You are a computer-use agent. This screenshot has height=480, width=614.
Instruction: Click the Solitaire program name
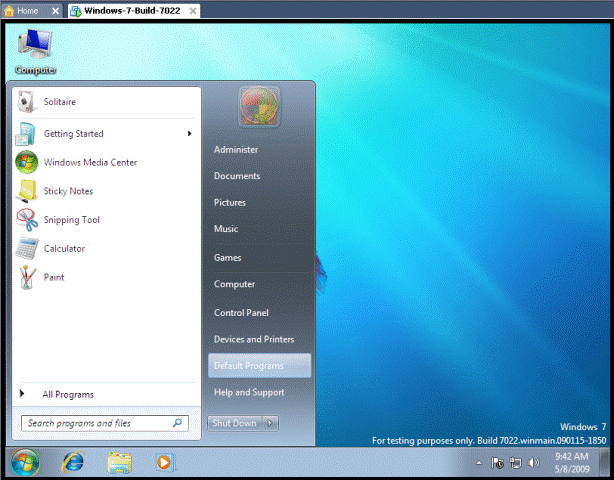[60, 102]
